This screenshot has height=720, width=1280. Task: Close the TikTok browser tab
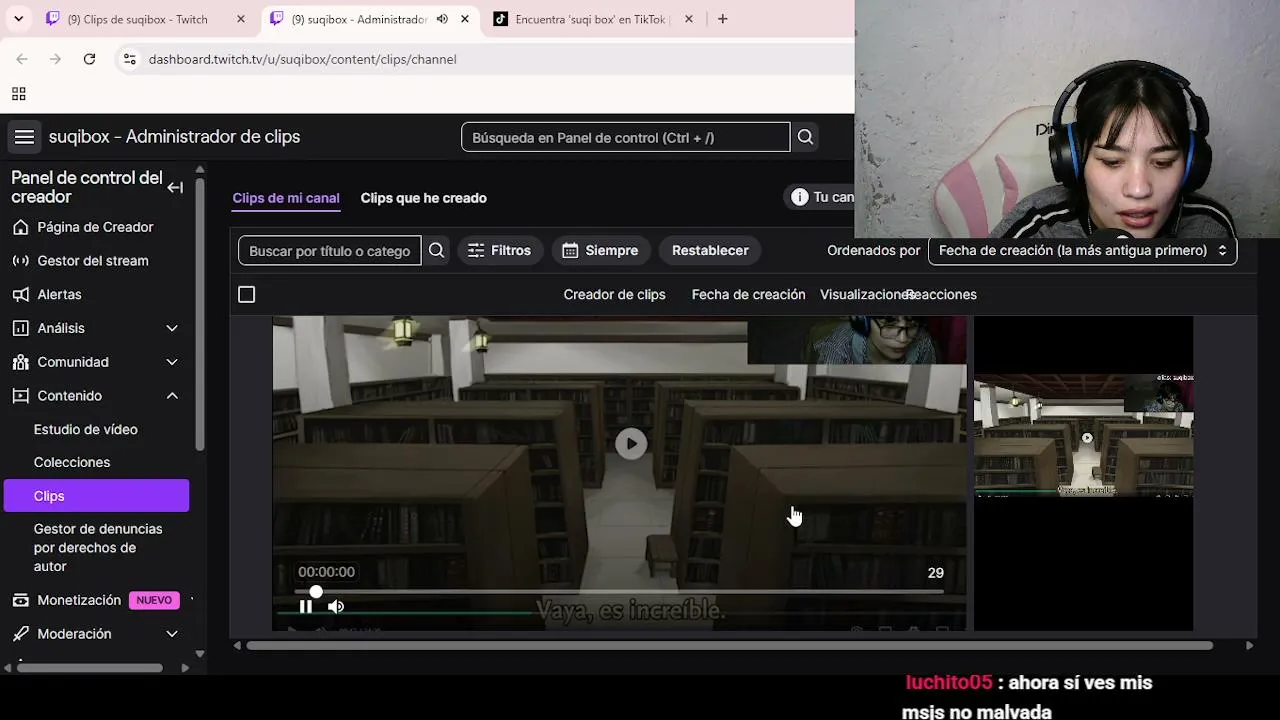[688, 19]
